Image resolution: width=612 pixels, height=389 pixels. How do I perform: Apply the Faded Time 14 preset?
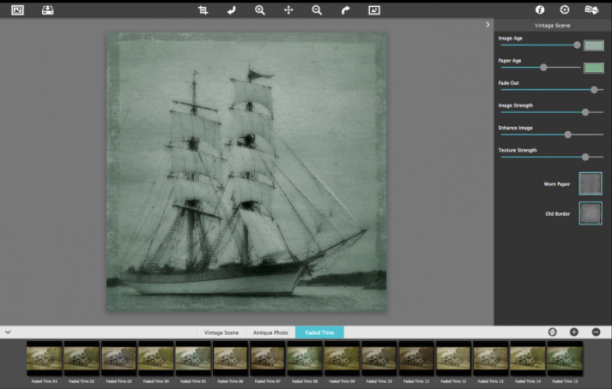pyautogui.click(x=528, y=359)
